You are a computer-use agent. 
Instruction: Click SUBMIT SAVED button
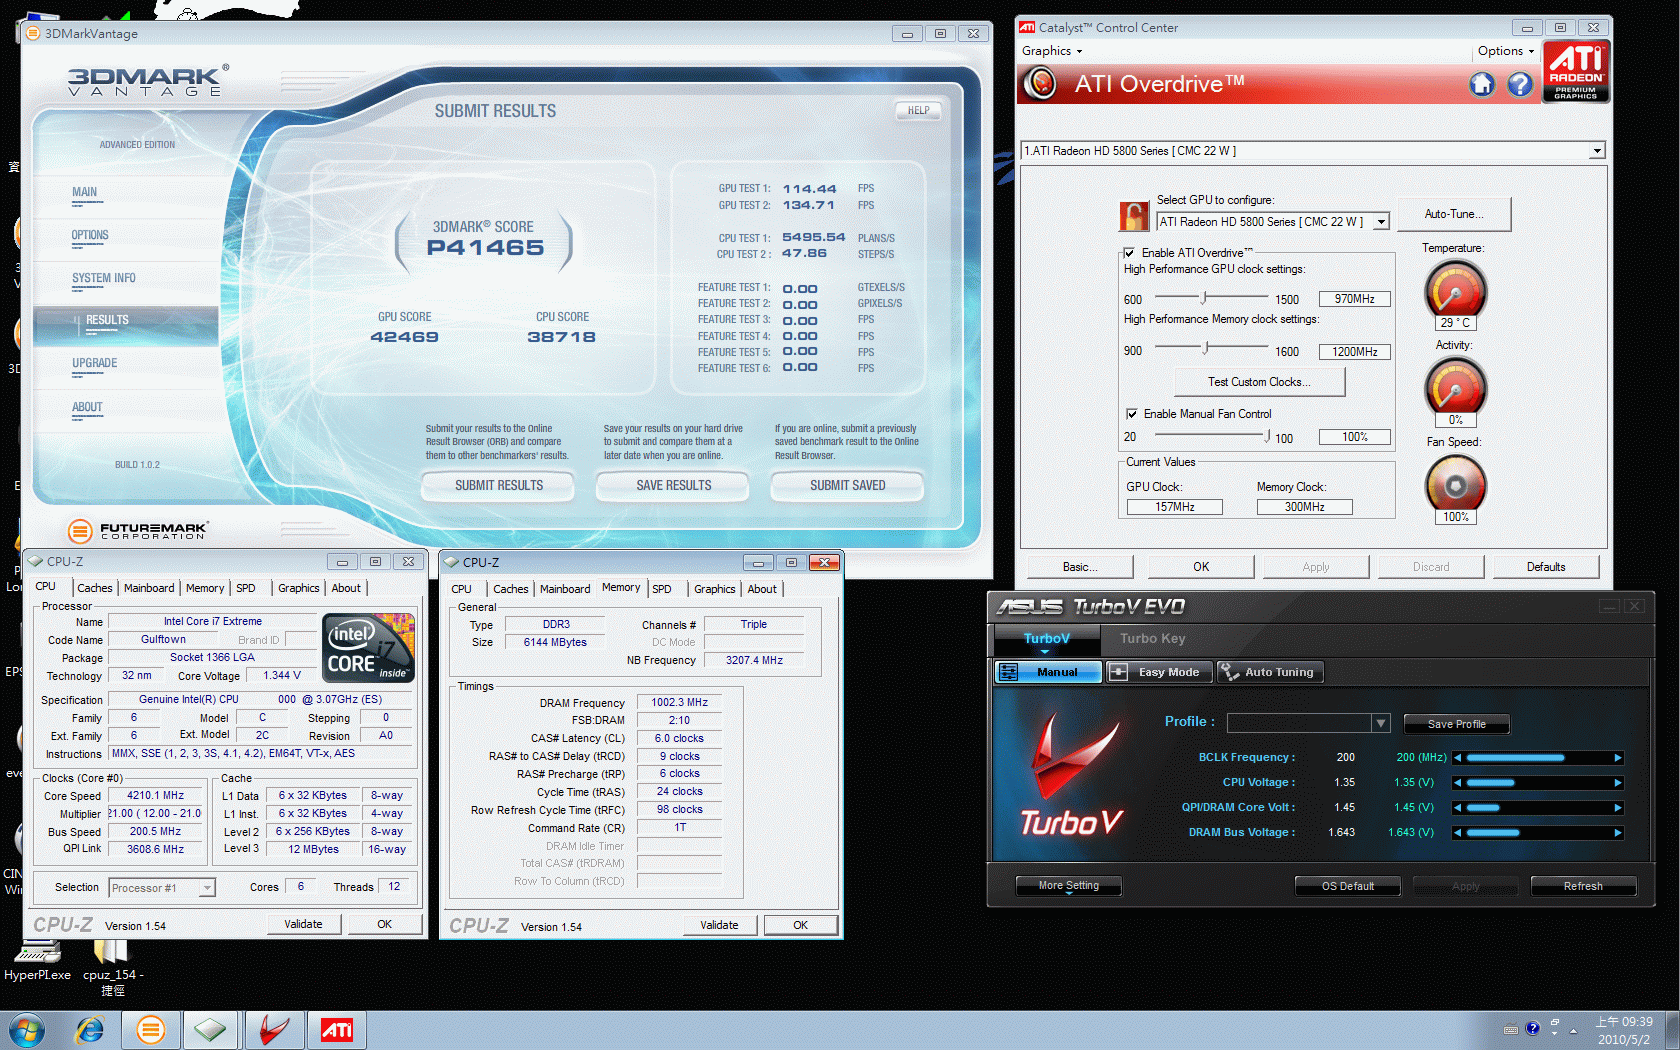(x=847, y=486)
